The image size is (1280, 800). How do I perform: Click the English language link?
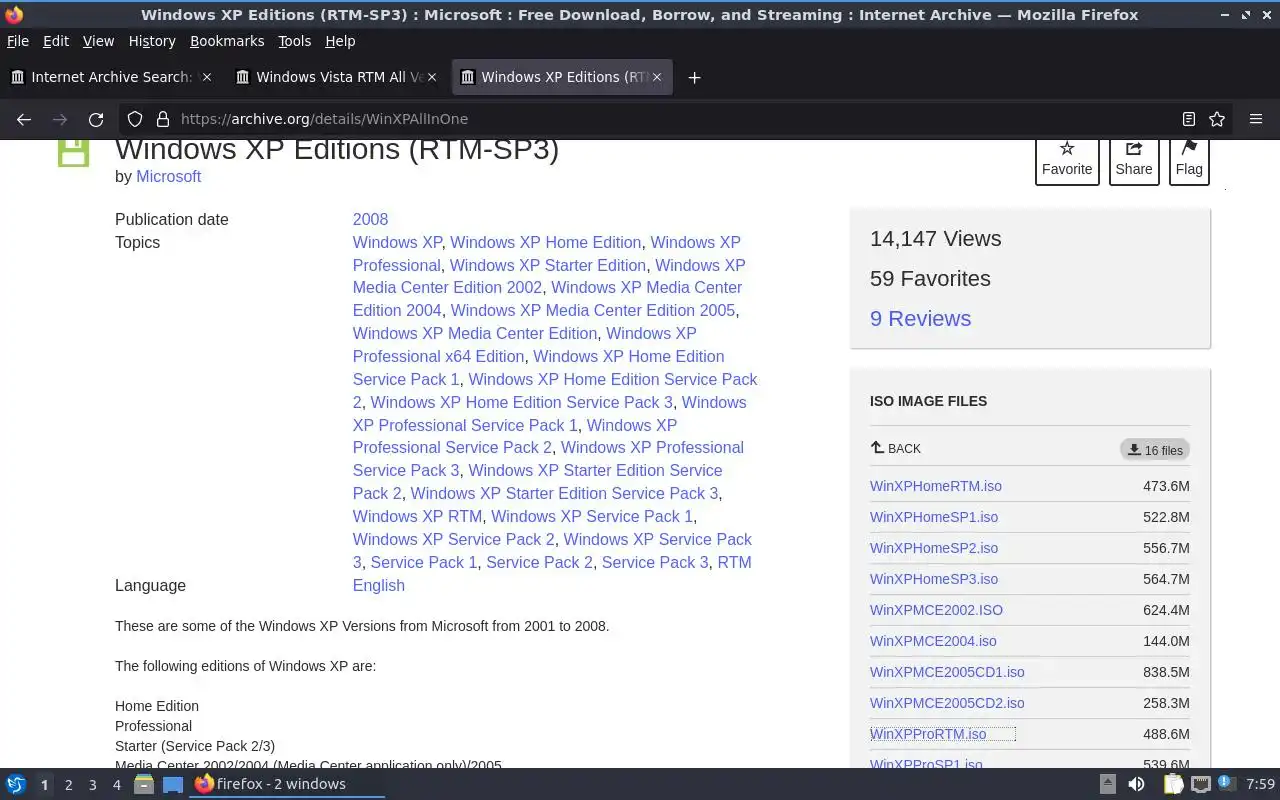[x=379, y=585]
